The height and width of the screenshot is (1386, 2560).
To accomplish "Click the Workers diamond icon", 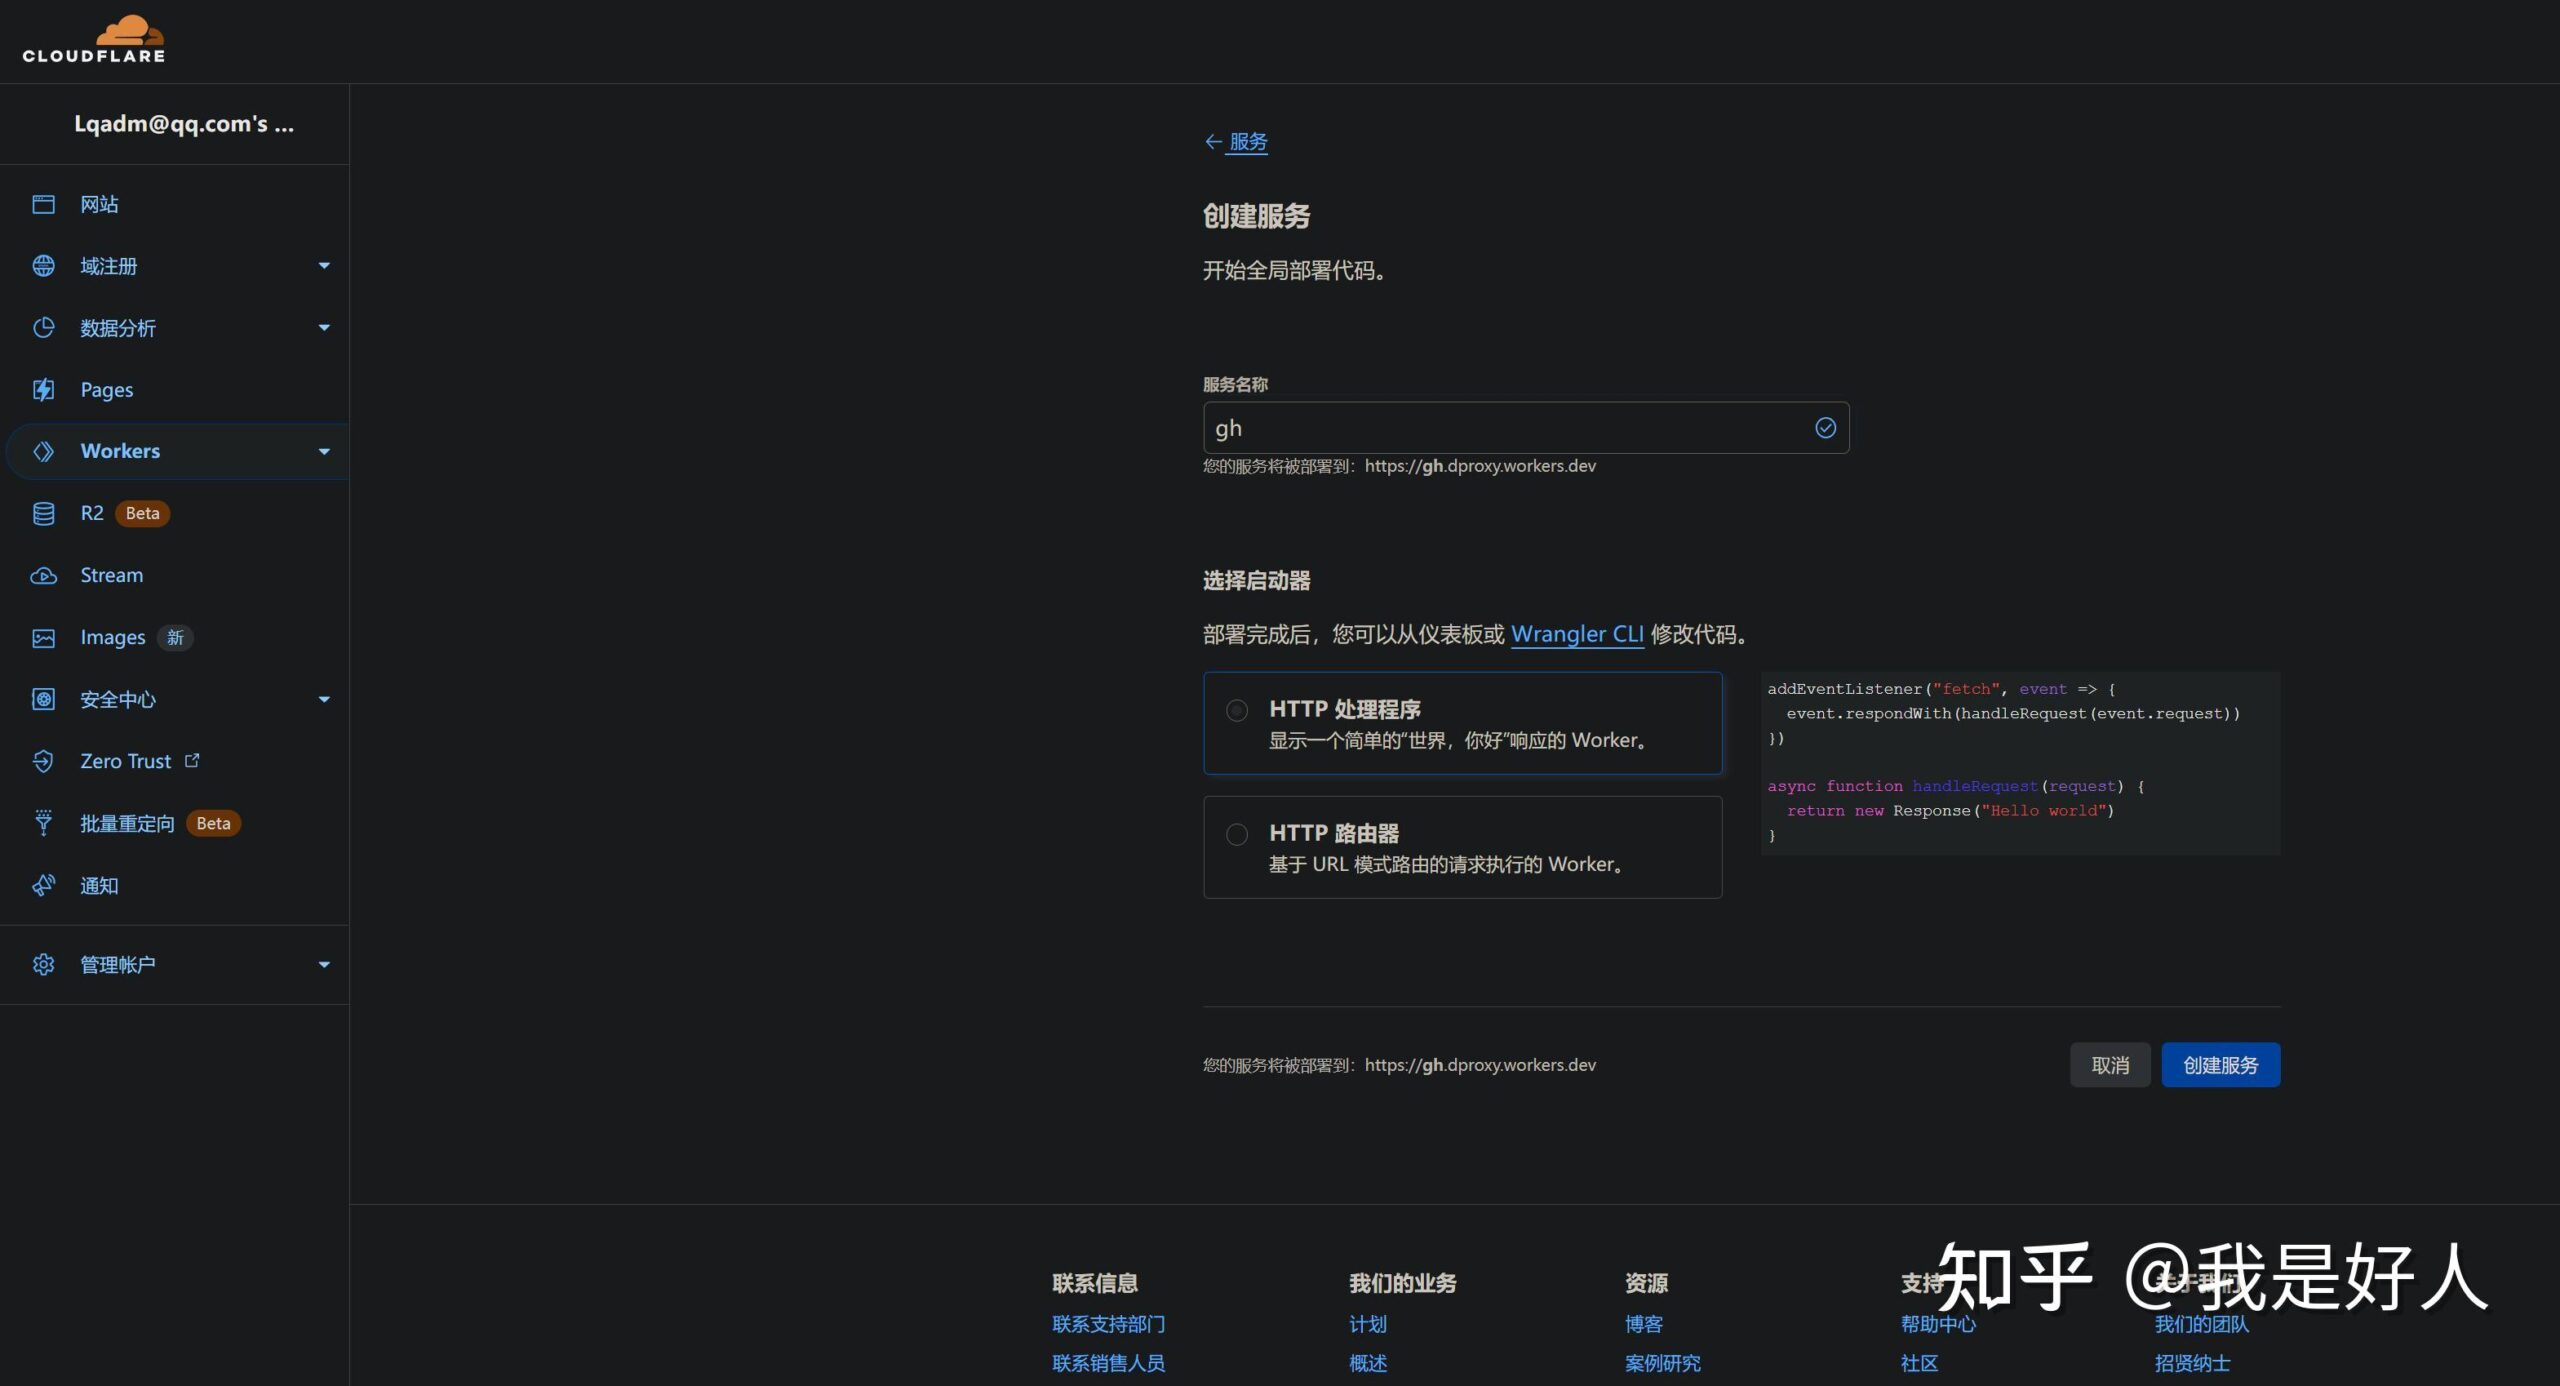I will pyautogui.click(x=43, y=451).
